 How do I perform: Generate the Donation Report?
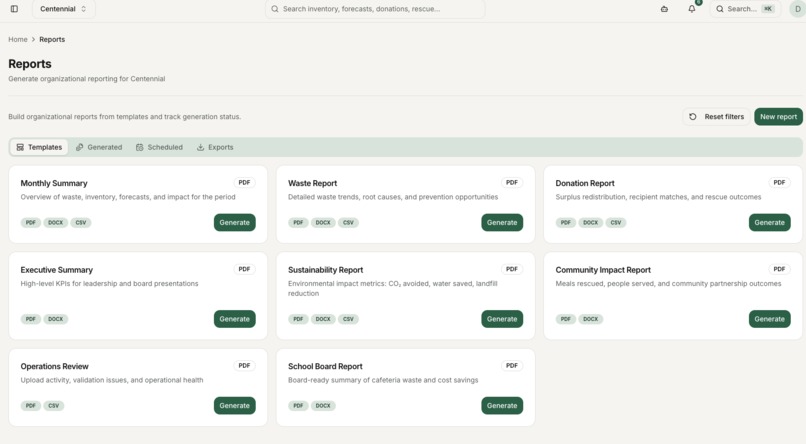click(x=770, y=223)
